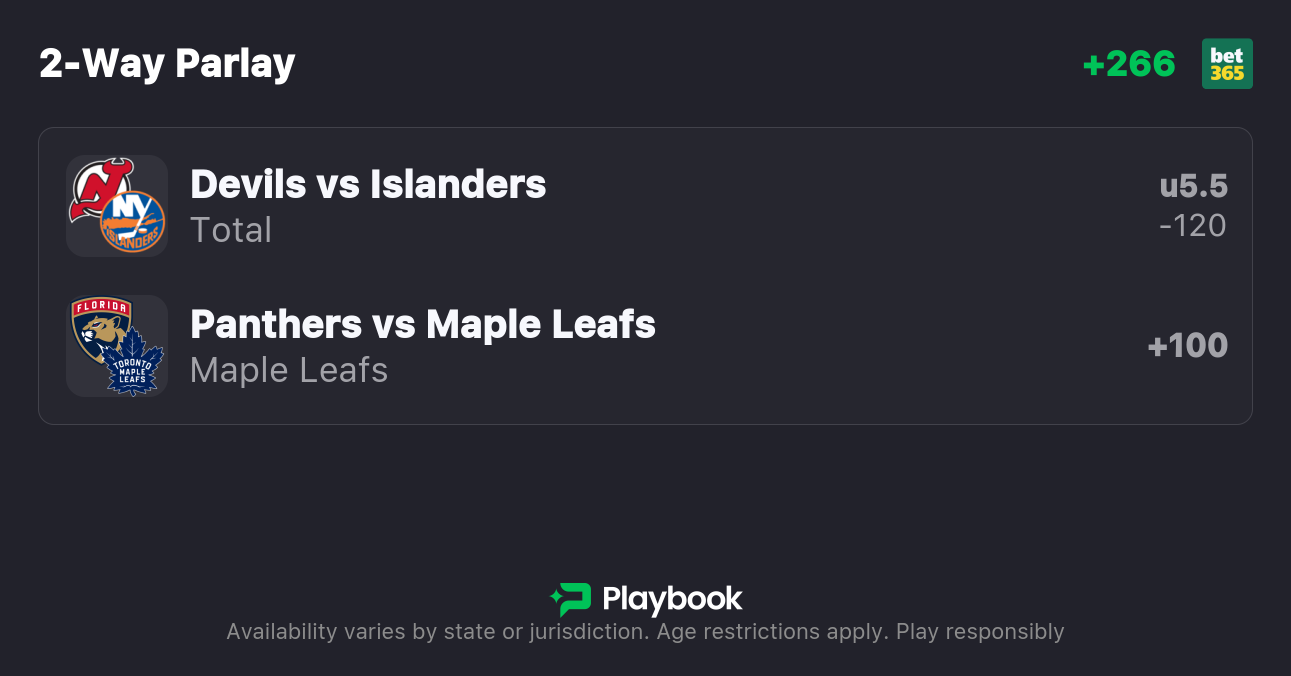Select the u5.5 total line
This screenshot has height=676, width=1291.
coord(1193,186)
